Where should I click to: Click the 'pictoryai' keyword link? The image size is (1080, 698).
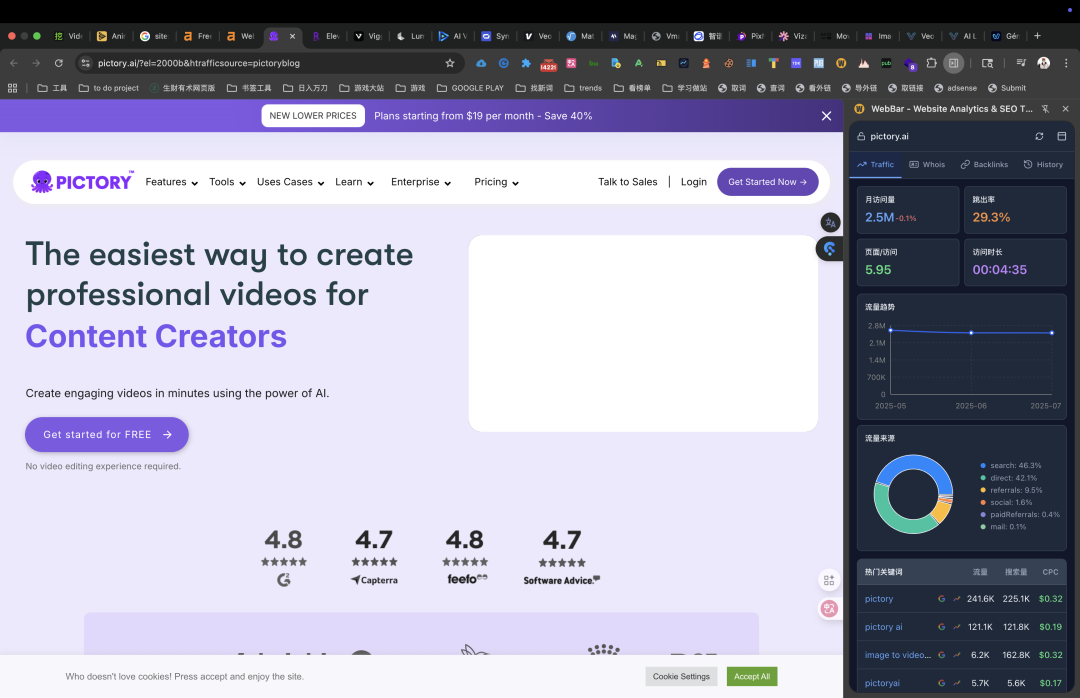[882, 684]
